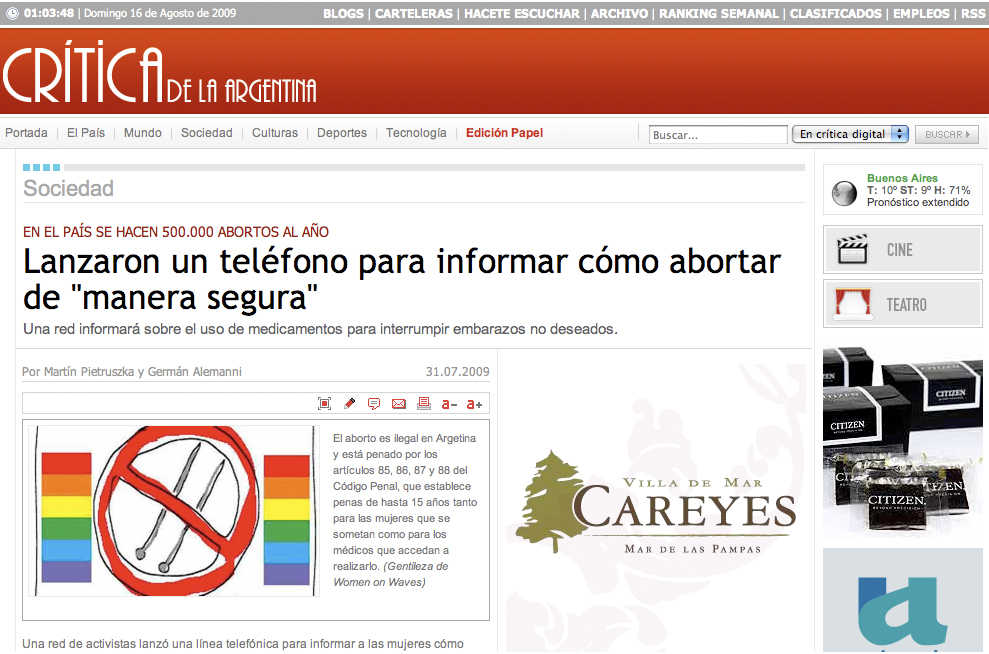Open the CINE section clapperboard icon
This screenshot has height=654, width=989.
(x=855, y=248)
